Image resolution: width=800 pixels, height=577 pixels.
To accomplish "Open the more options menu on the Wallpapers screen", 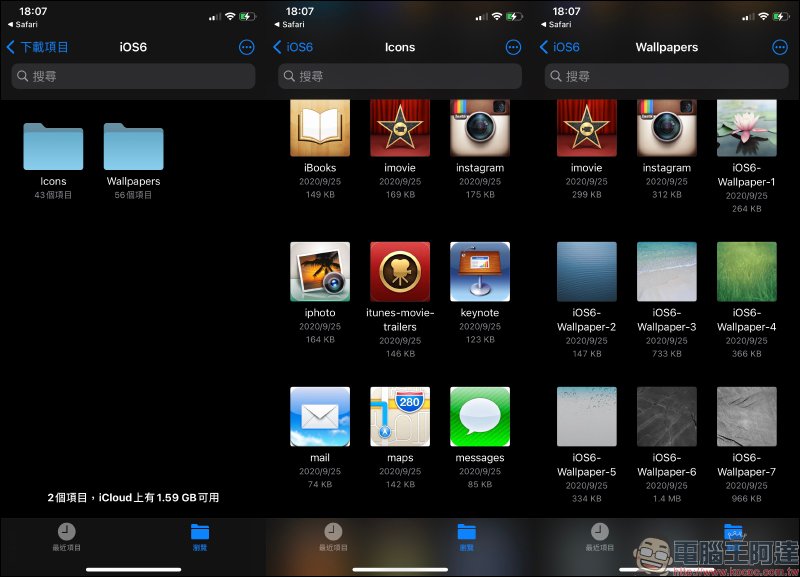I will (x=780, y=47).
